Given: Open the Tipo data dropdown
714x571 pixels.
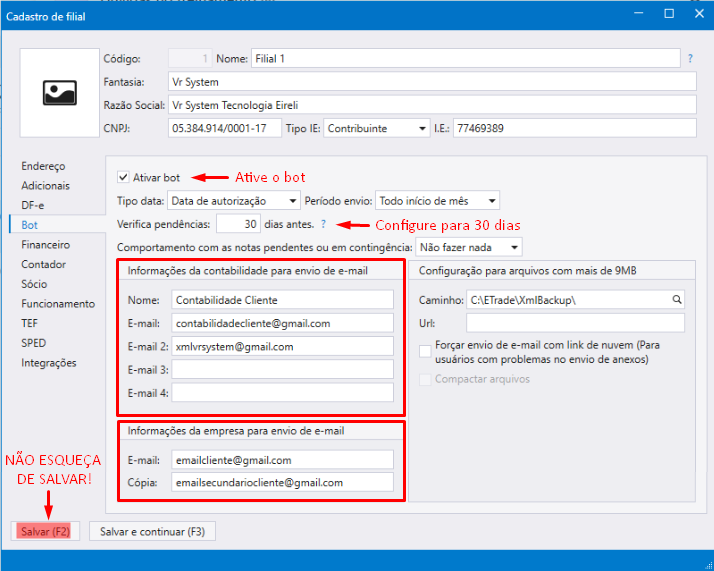Looking at the screenshot, I should coord(234,201).
